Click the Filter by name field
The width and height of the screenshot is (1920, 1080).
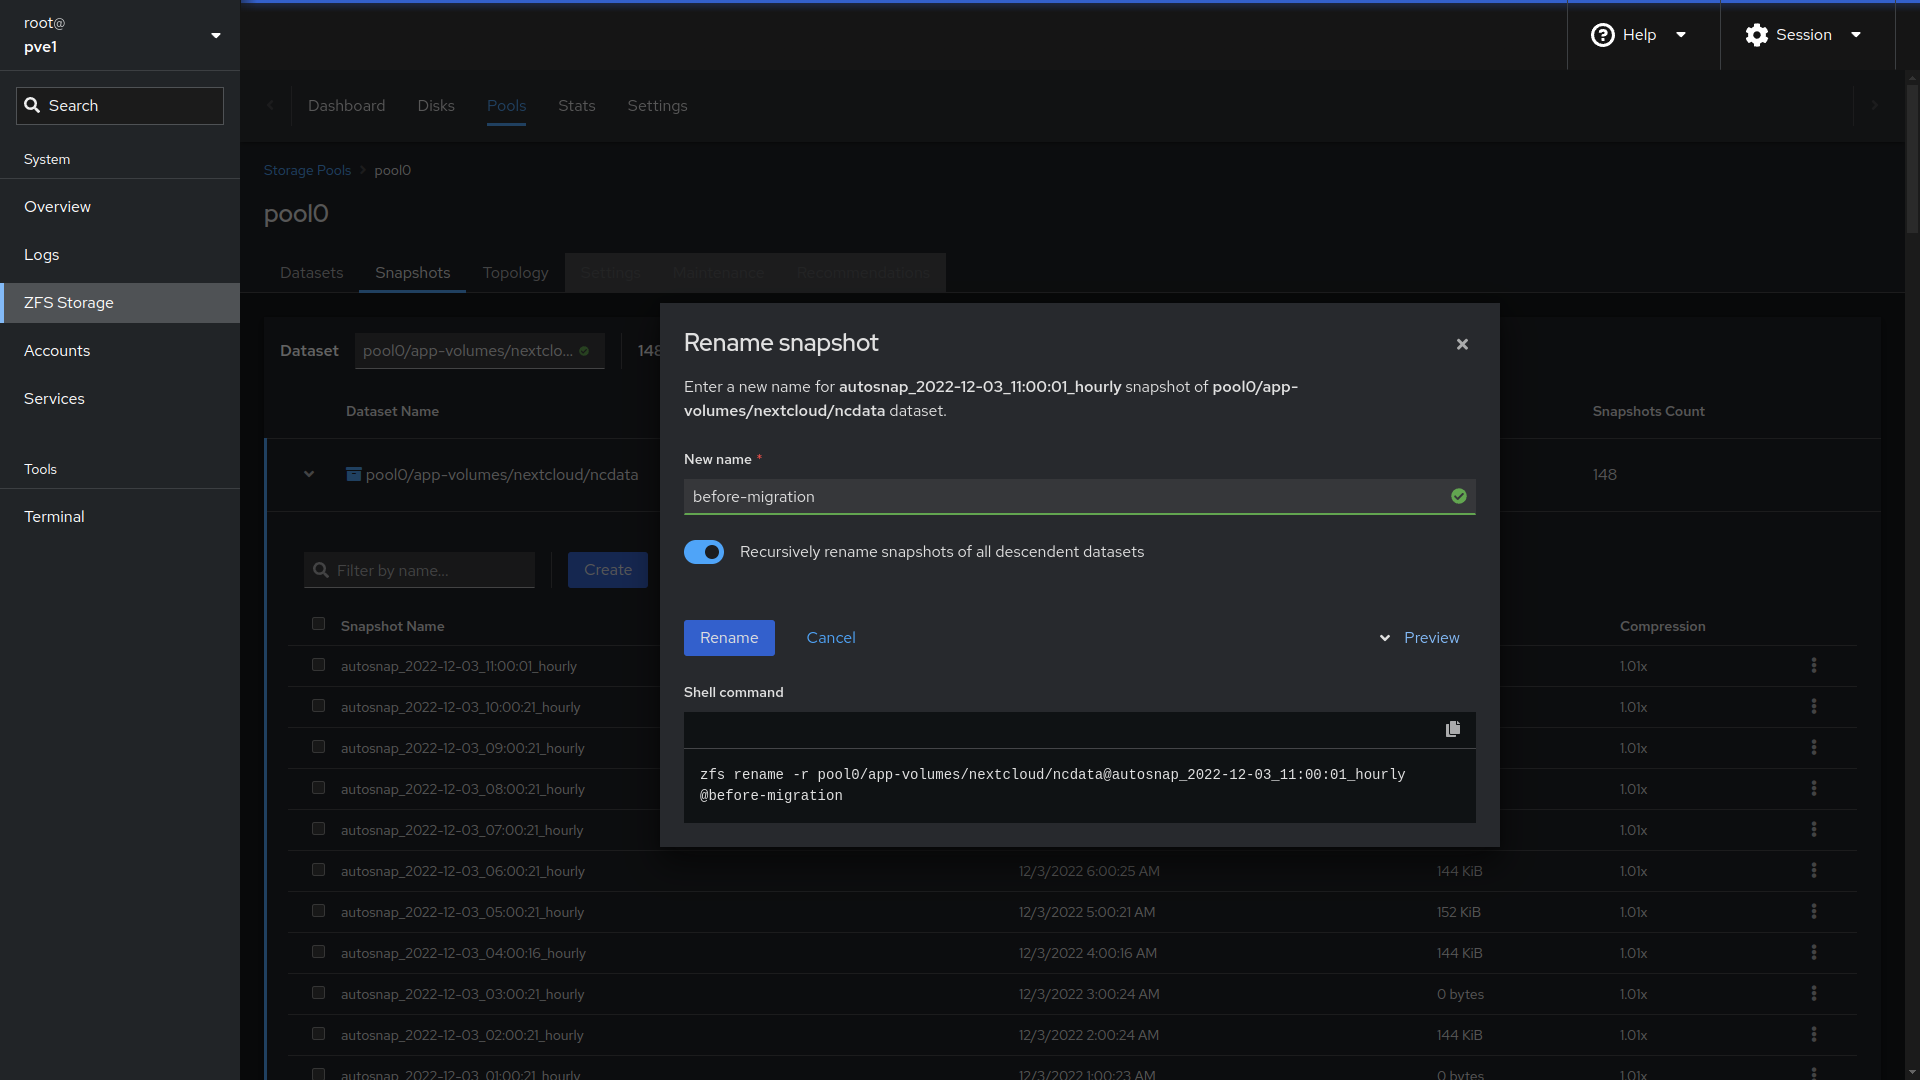pyautogui.click(x=419, y=570)
